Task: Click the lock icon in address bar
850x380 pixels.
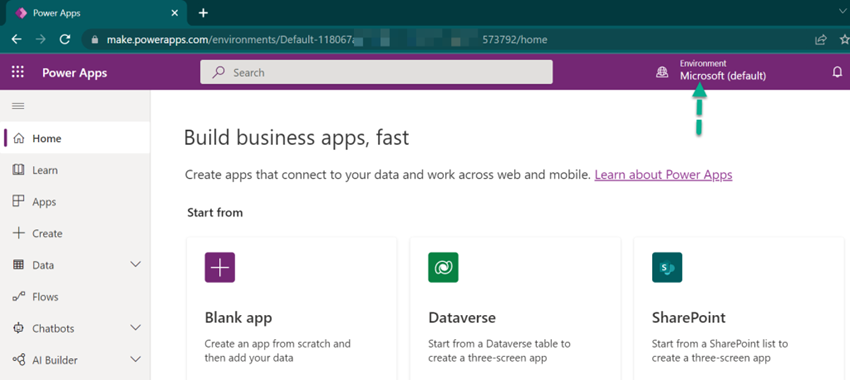Action: pos(96,40)
